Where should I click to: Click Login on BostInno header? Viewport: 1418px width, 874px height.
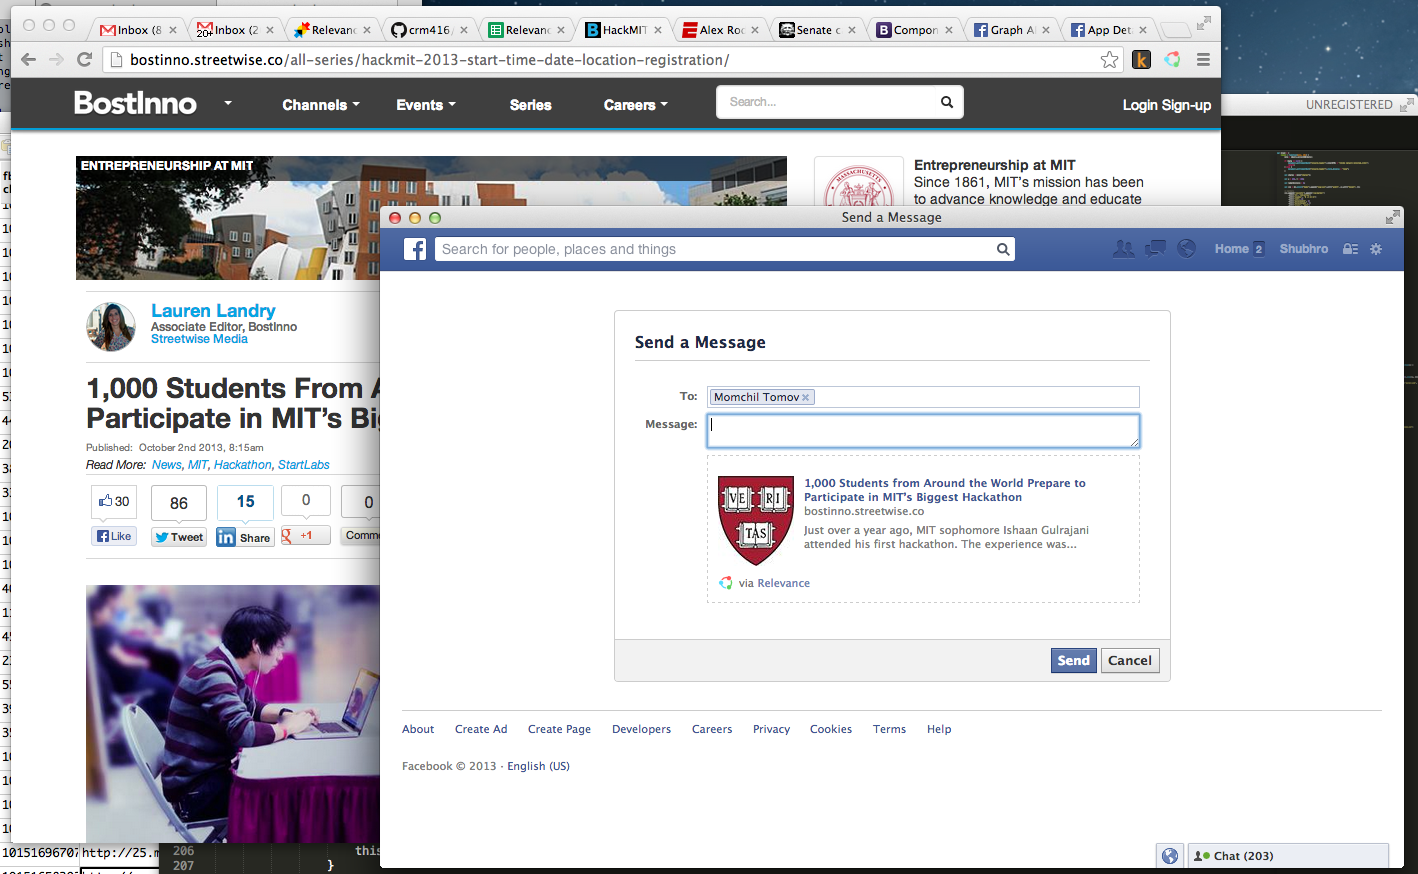(x=1140, y=105)
